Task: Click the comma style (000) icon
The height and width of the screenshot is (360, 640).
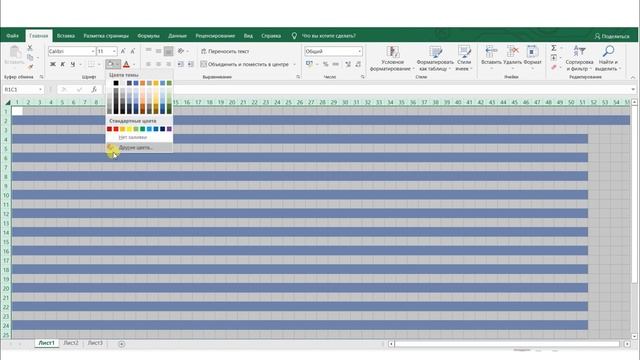Action: 336,64
